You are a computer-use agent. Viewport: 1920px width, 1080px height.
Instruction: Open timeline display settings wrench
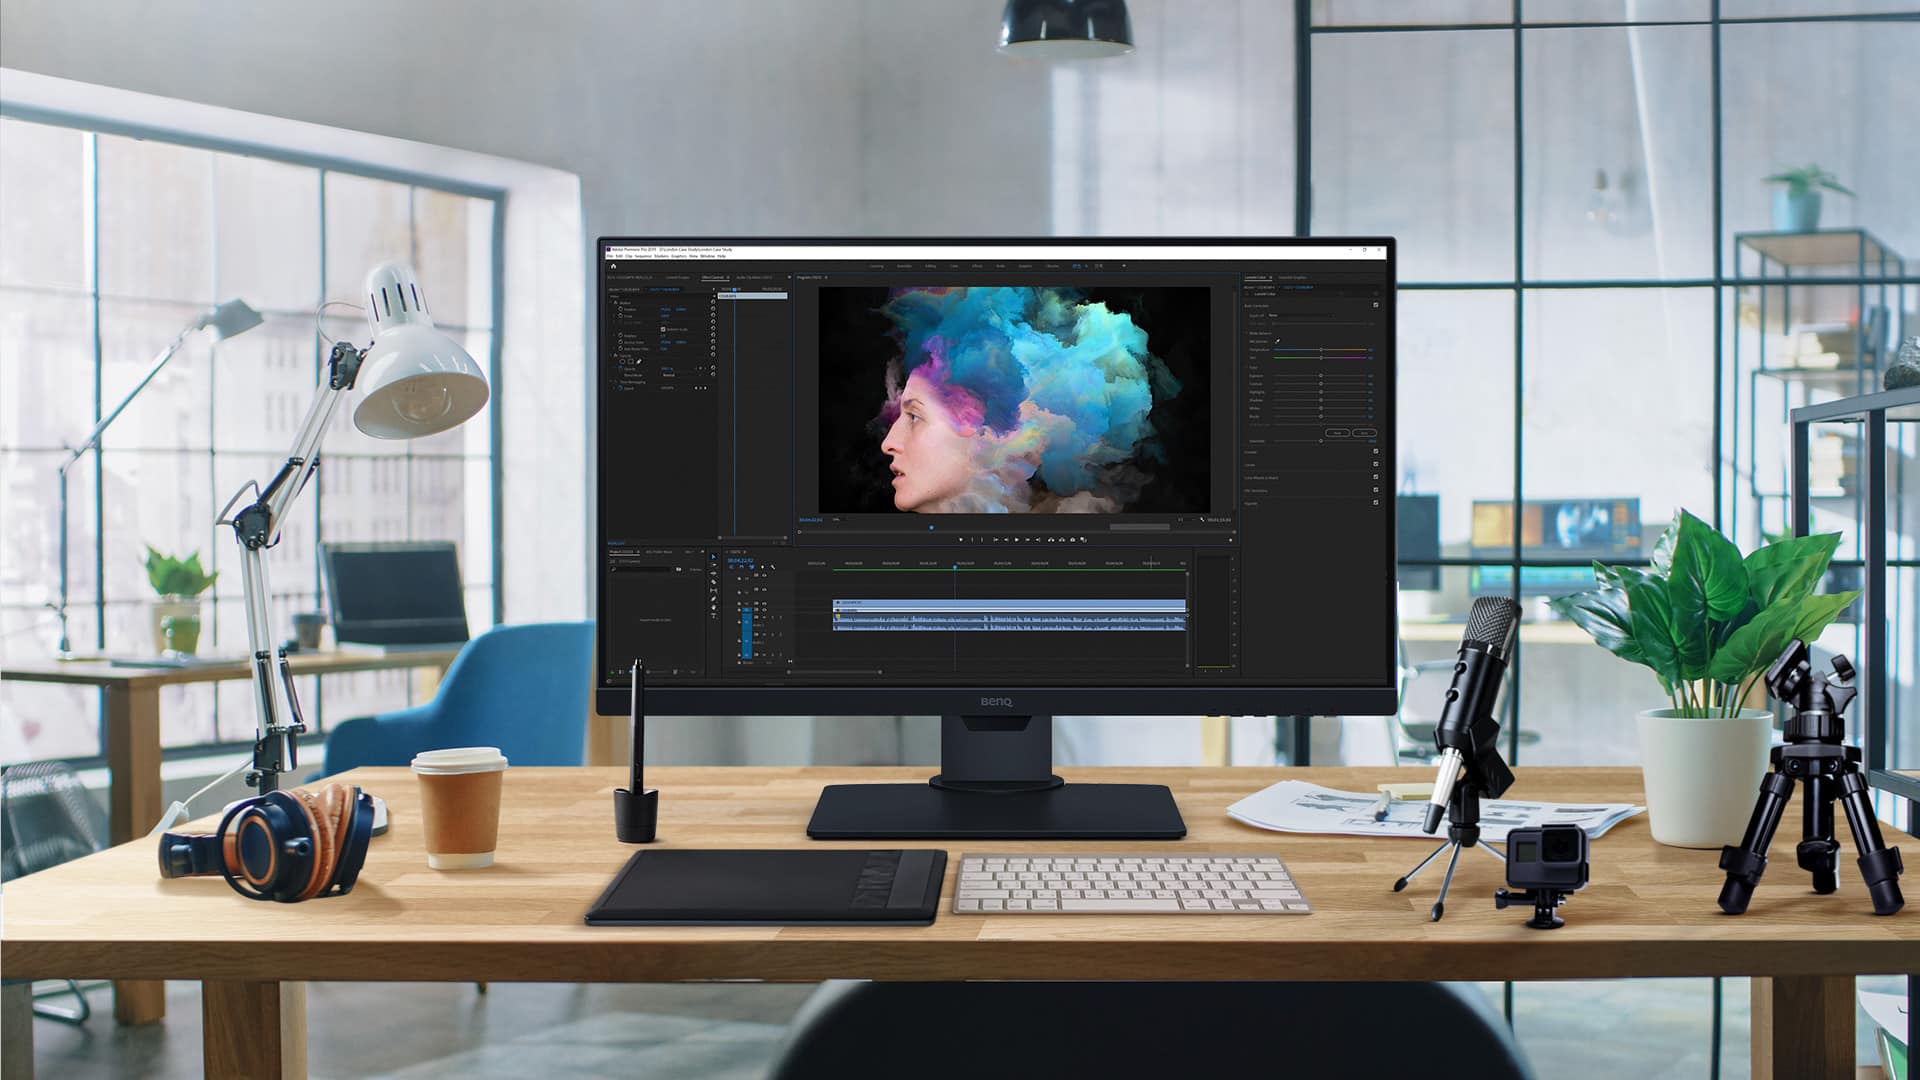point(773,567)
